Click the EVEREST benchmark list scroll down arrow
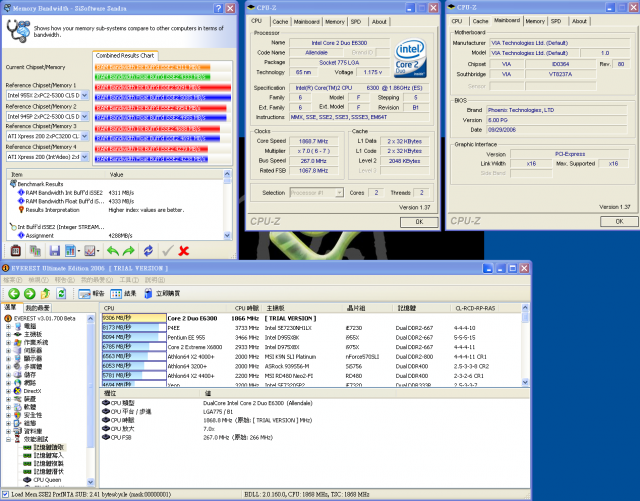This screenshot has width=640, height=501. (525, 382)
